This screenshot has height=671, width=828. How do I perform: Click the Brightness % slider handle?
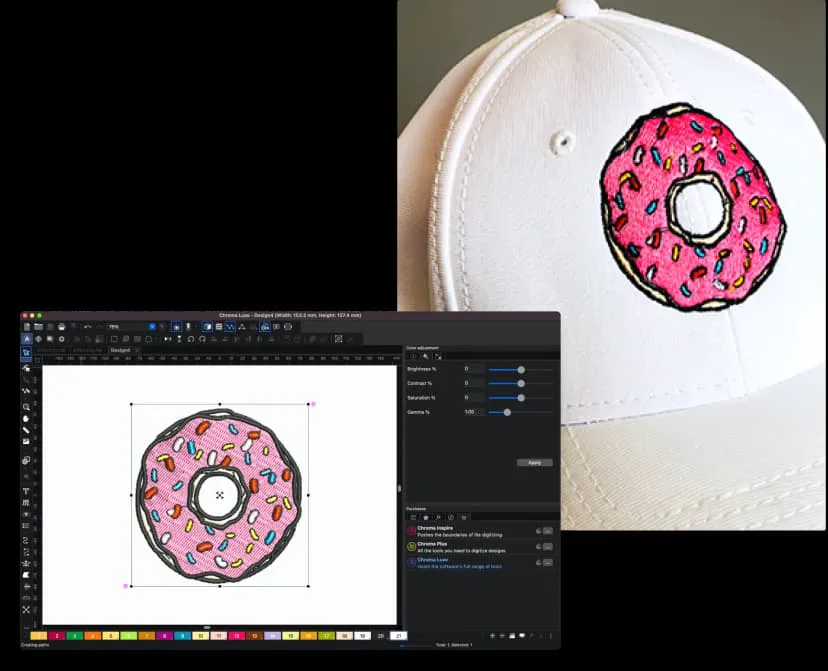pyautogui.click(x=521, y=370)
